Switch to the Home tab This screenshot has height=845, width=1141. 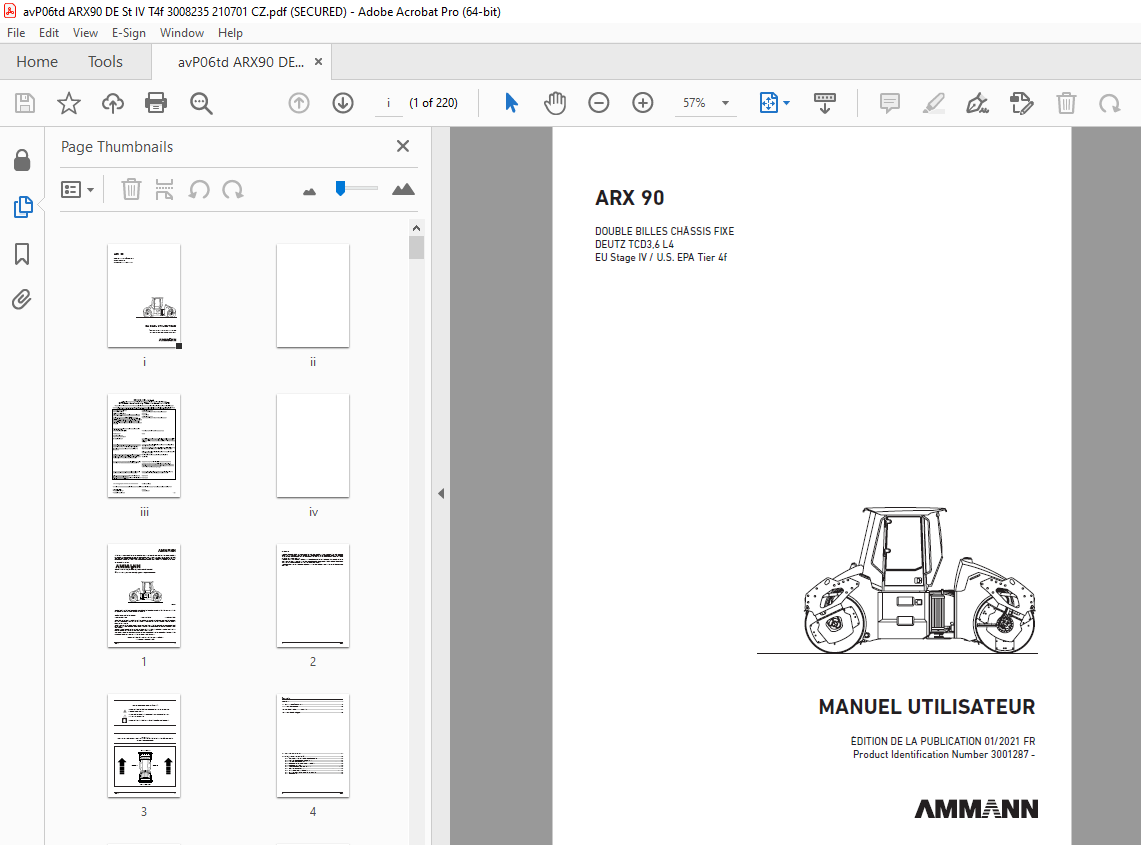[x=37, y=62]
